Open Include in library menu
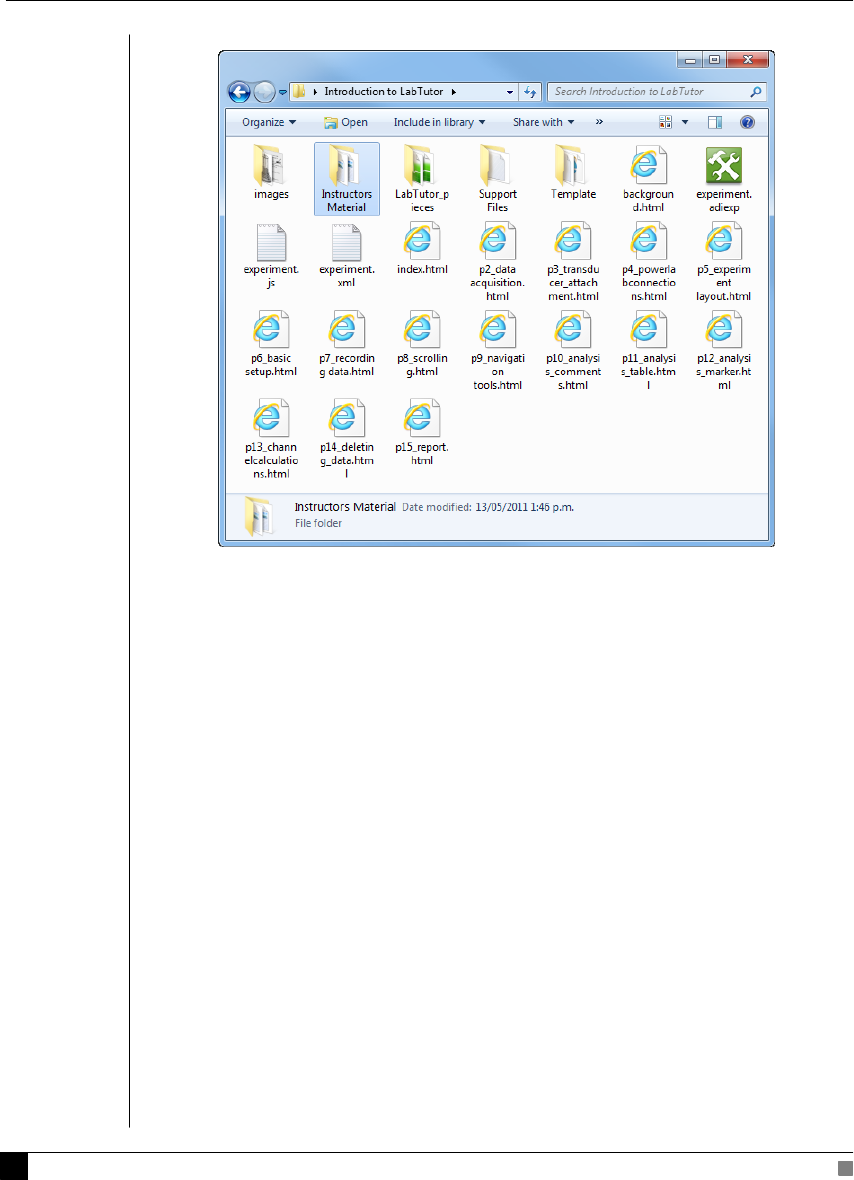 [439, 122]
